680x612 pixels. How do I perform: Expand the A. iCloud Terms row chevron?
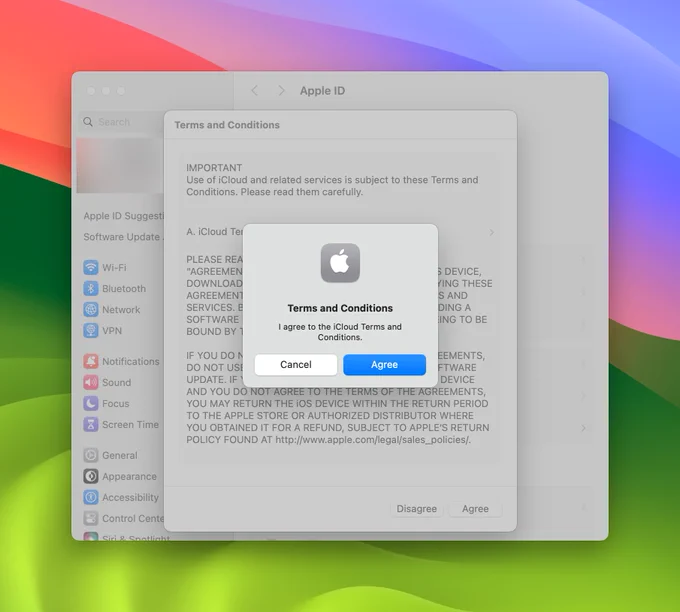(x=492, y=232)
